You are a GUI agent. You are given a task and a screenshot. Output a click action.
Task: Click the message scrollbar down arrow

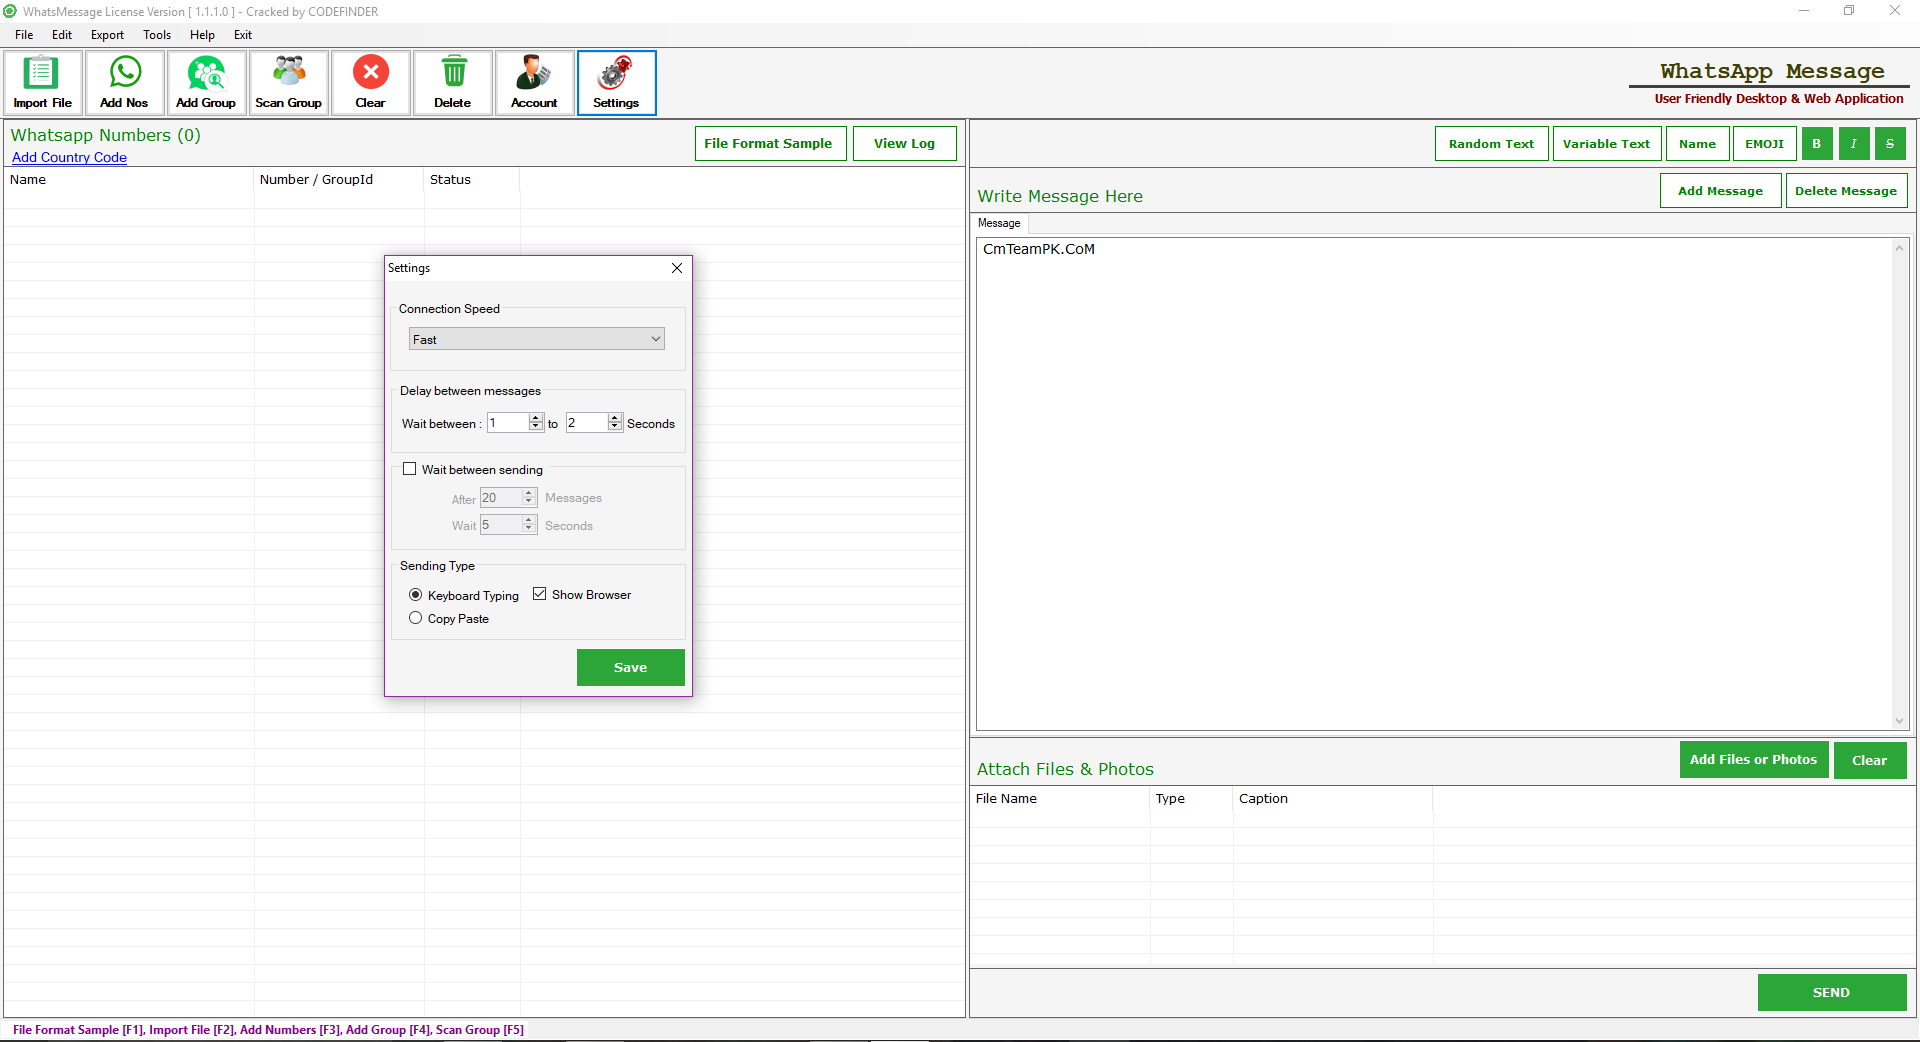click(1899, 721)
